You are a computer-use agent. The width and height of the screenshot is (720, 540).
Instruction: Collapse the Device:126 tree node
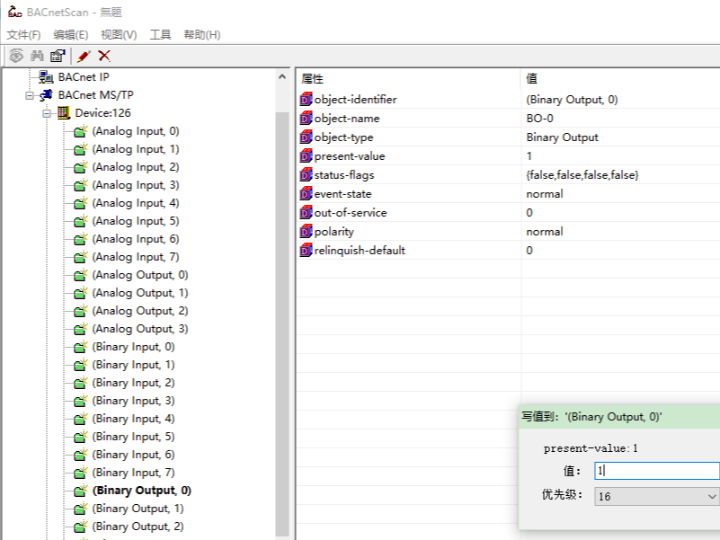(x=46, y=113)
